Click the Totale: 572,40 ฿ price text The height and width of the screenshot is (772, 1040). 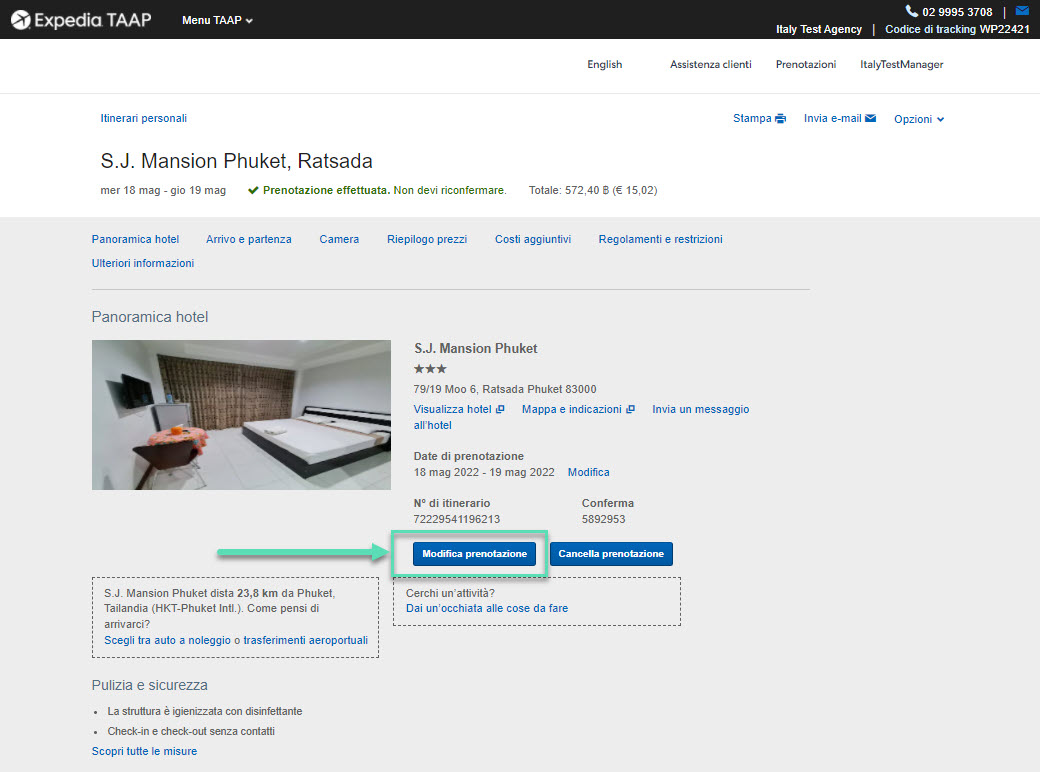[x=593, y=190]
